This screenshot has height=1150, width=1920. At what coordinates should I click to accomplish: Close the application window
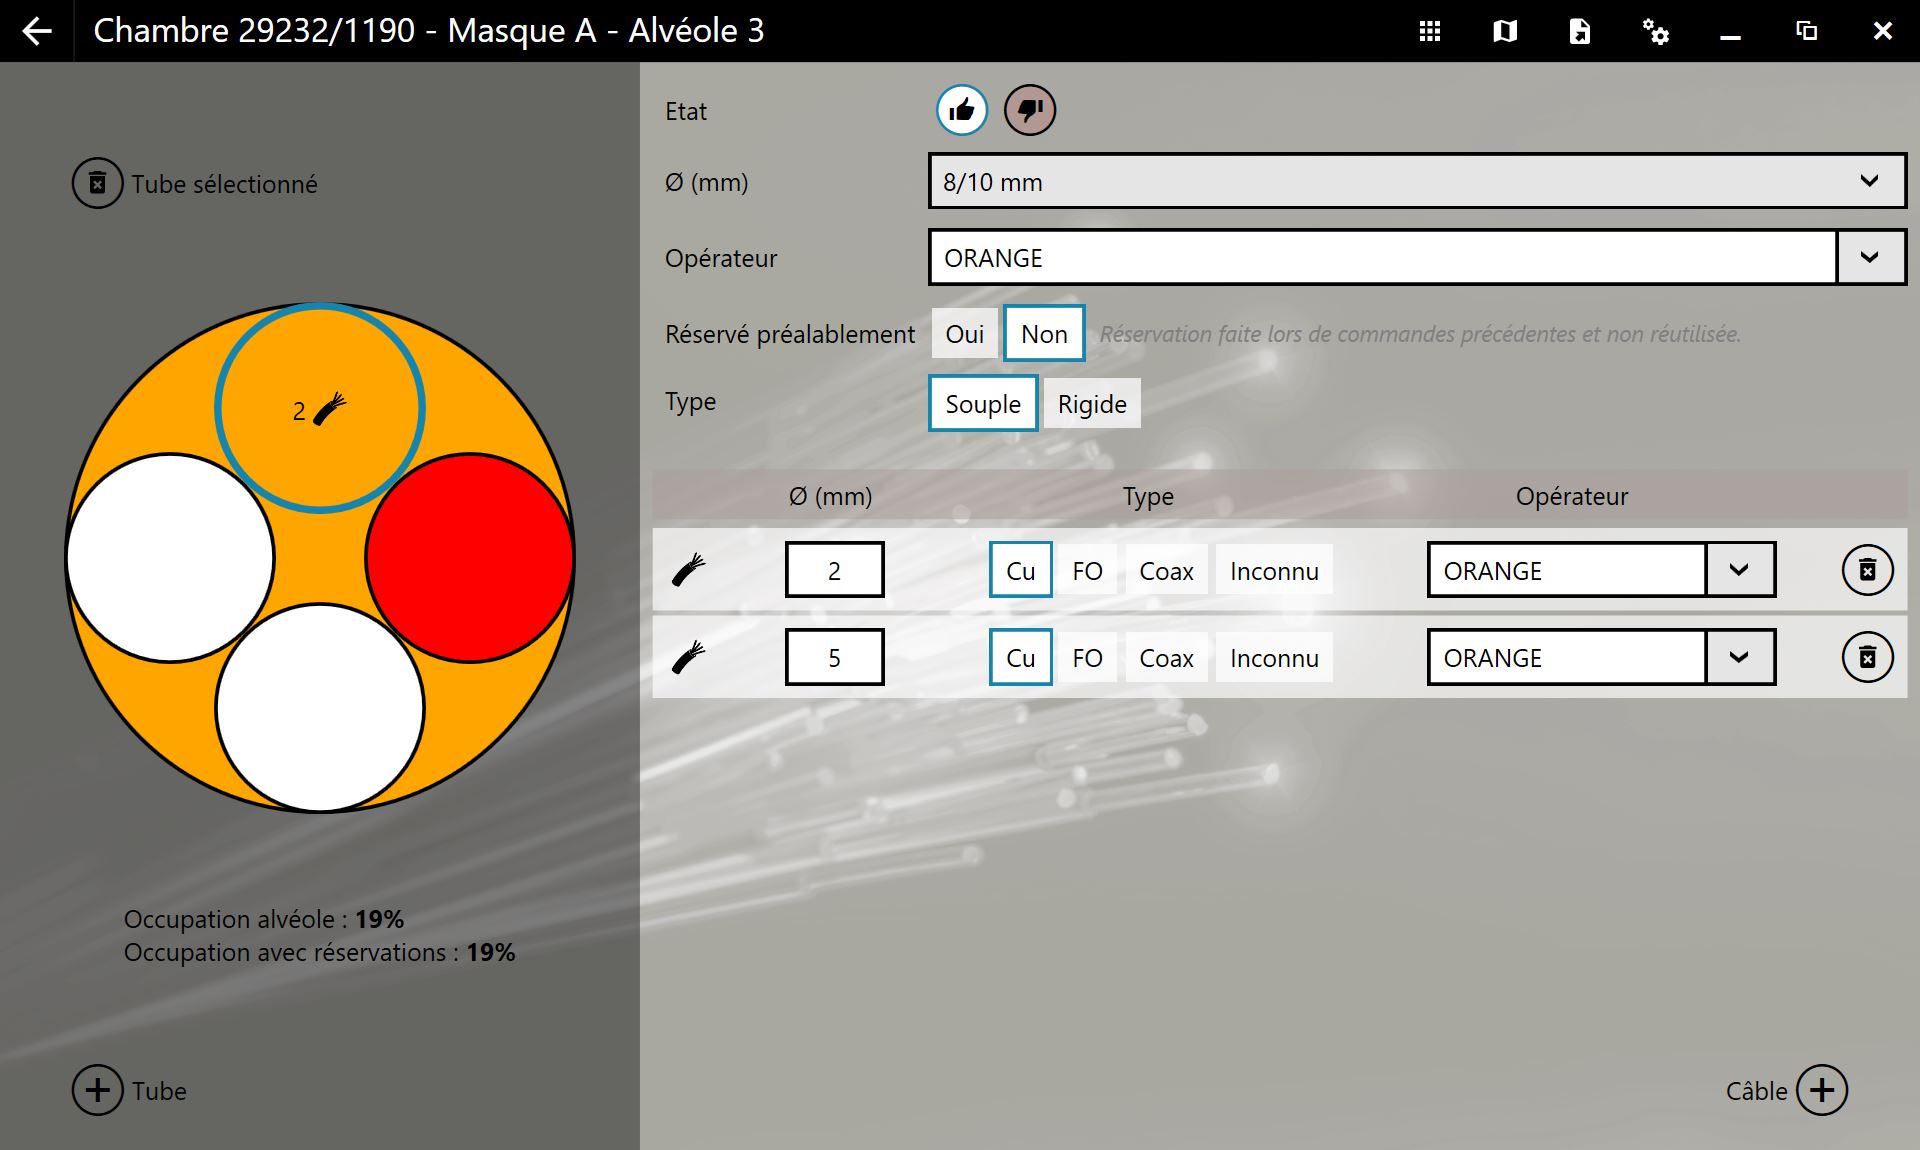pyautogui.click(x=1882, y=31)
